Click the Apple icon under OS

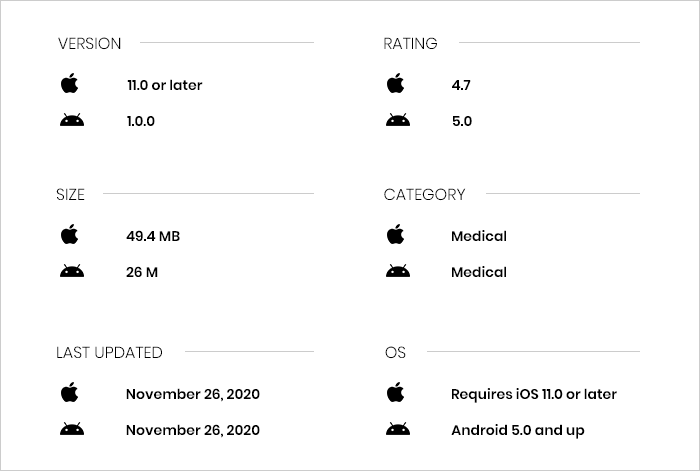click(x=396, y=393)
